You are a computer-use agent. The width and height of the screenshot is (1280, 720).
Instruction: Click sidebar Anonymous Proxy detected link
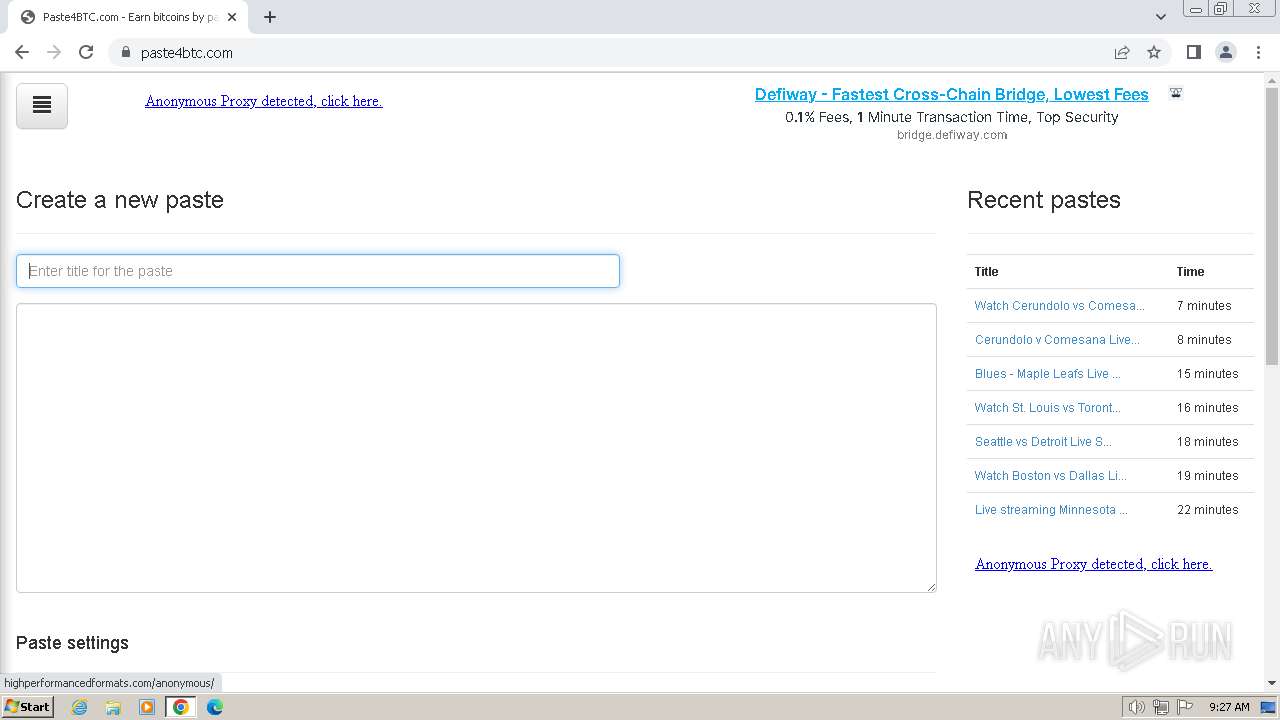[1093, 564]
